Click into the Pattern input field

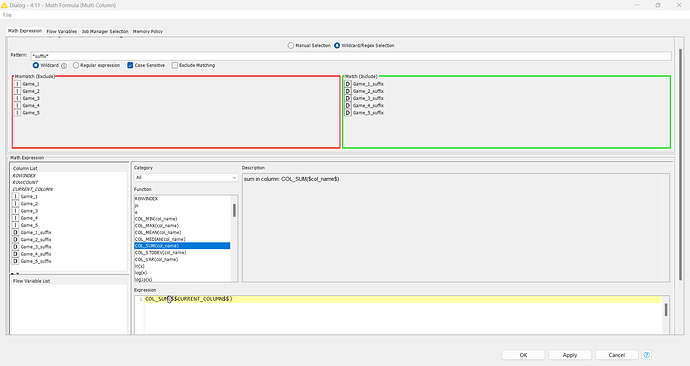351,56
